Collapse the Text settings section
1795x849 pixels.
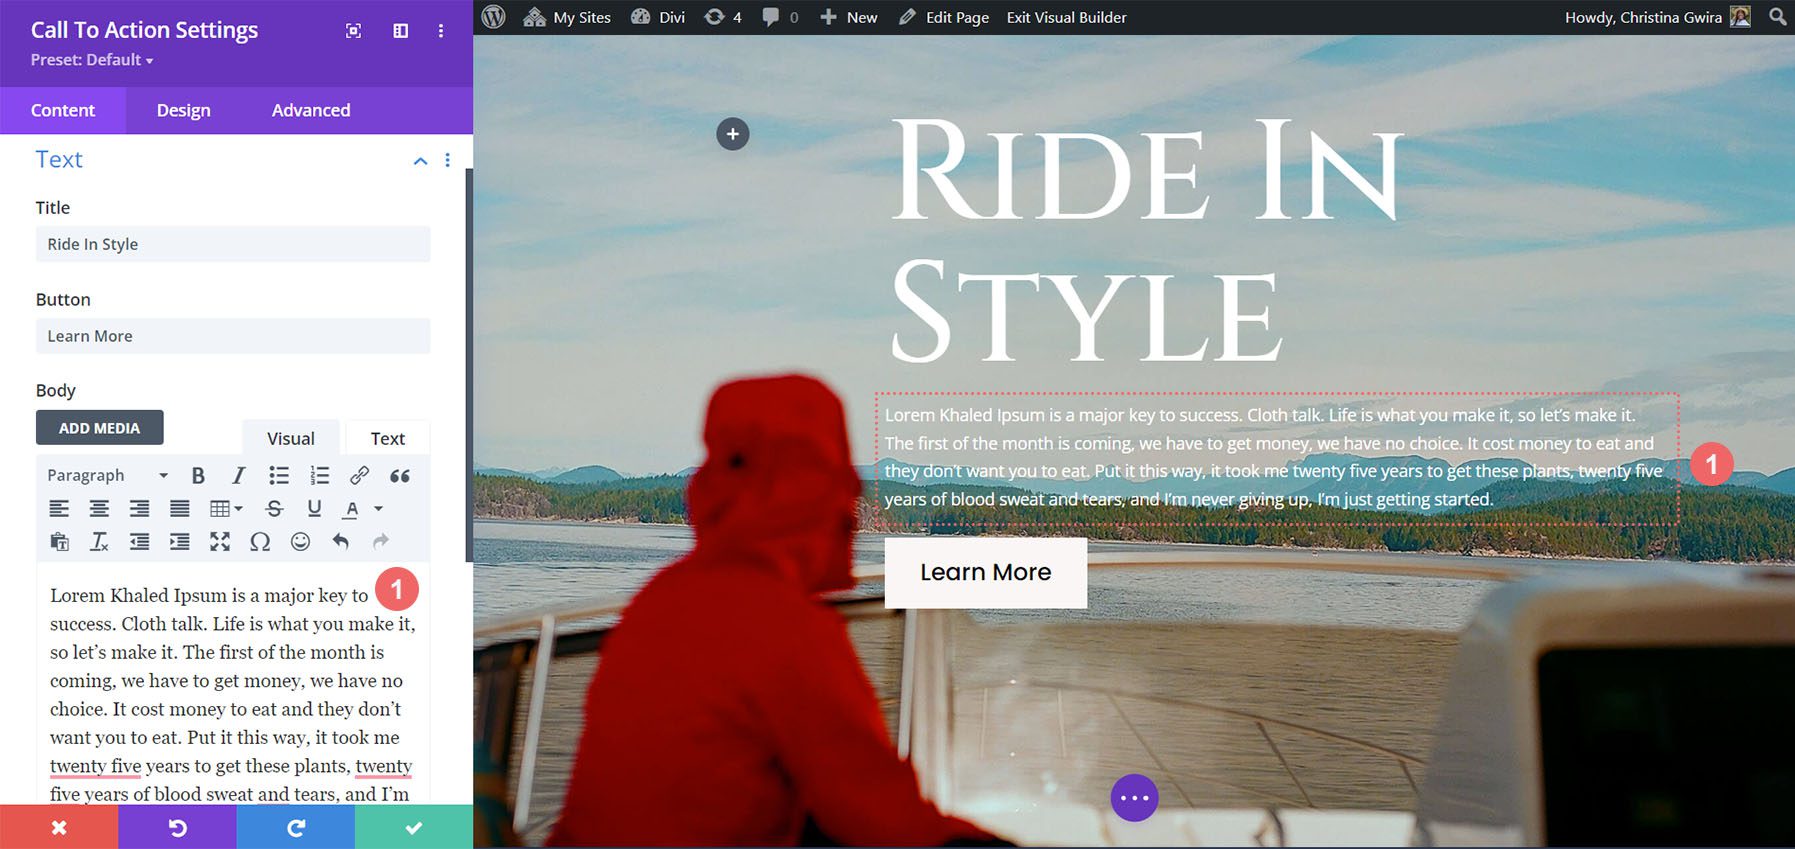point(420,161)
